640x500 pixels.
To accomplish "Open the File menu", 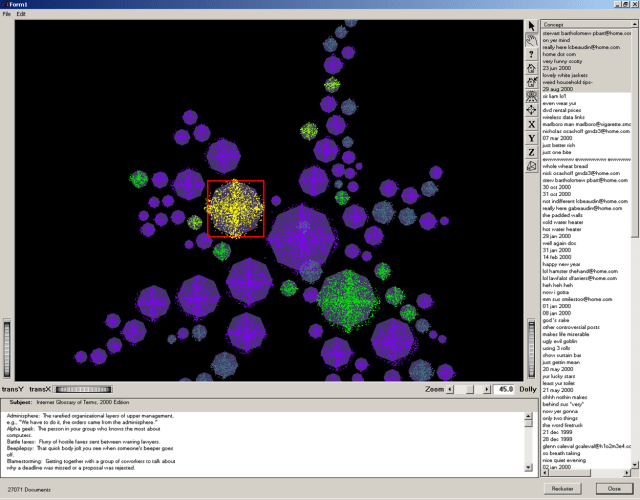I will (x=6, y=14).
